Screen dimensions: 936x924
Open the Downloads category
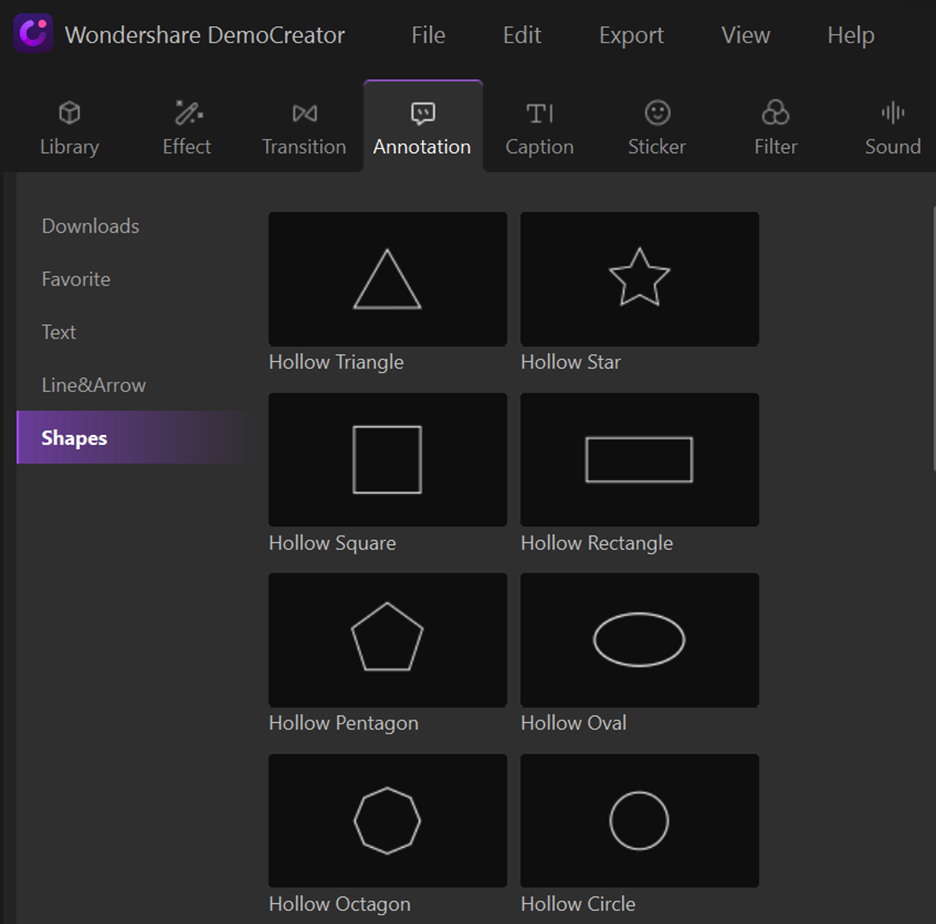tap(90, 226)
